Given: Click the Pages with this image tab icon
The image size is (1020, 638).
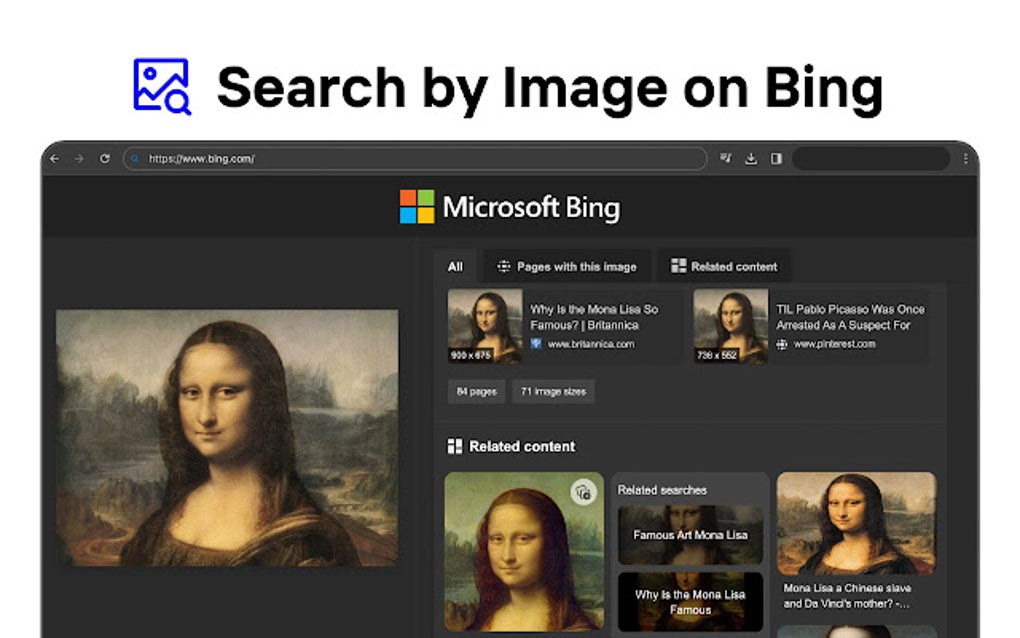Looking at the screenshot, I should (503, 267).
